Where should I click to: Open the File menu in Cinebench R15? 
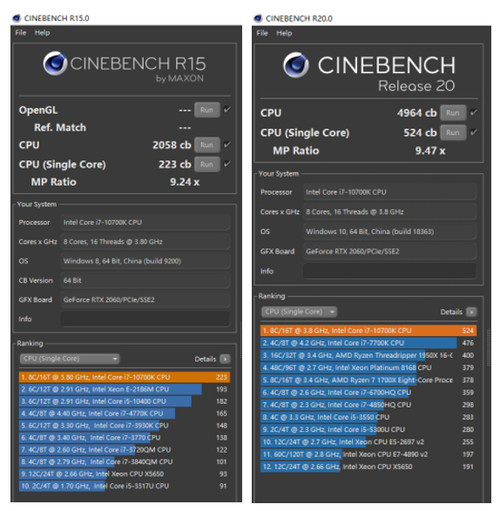point(21,33)
